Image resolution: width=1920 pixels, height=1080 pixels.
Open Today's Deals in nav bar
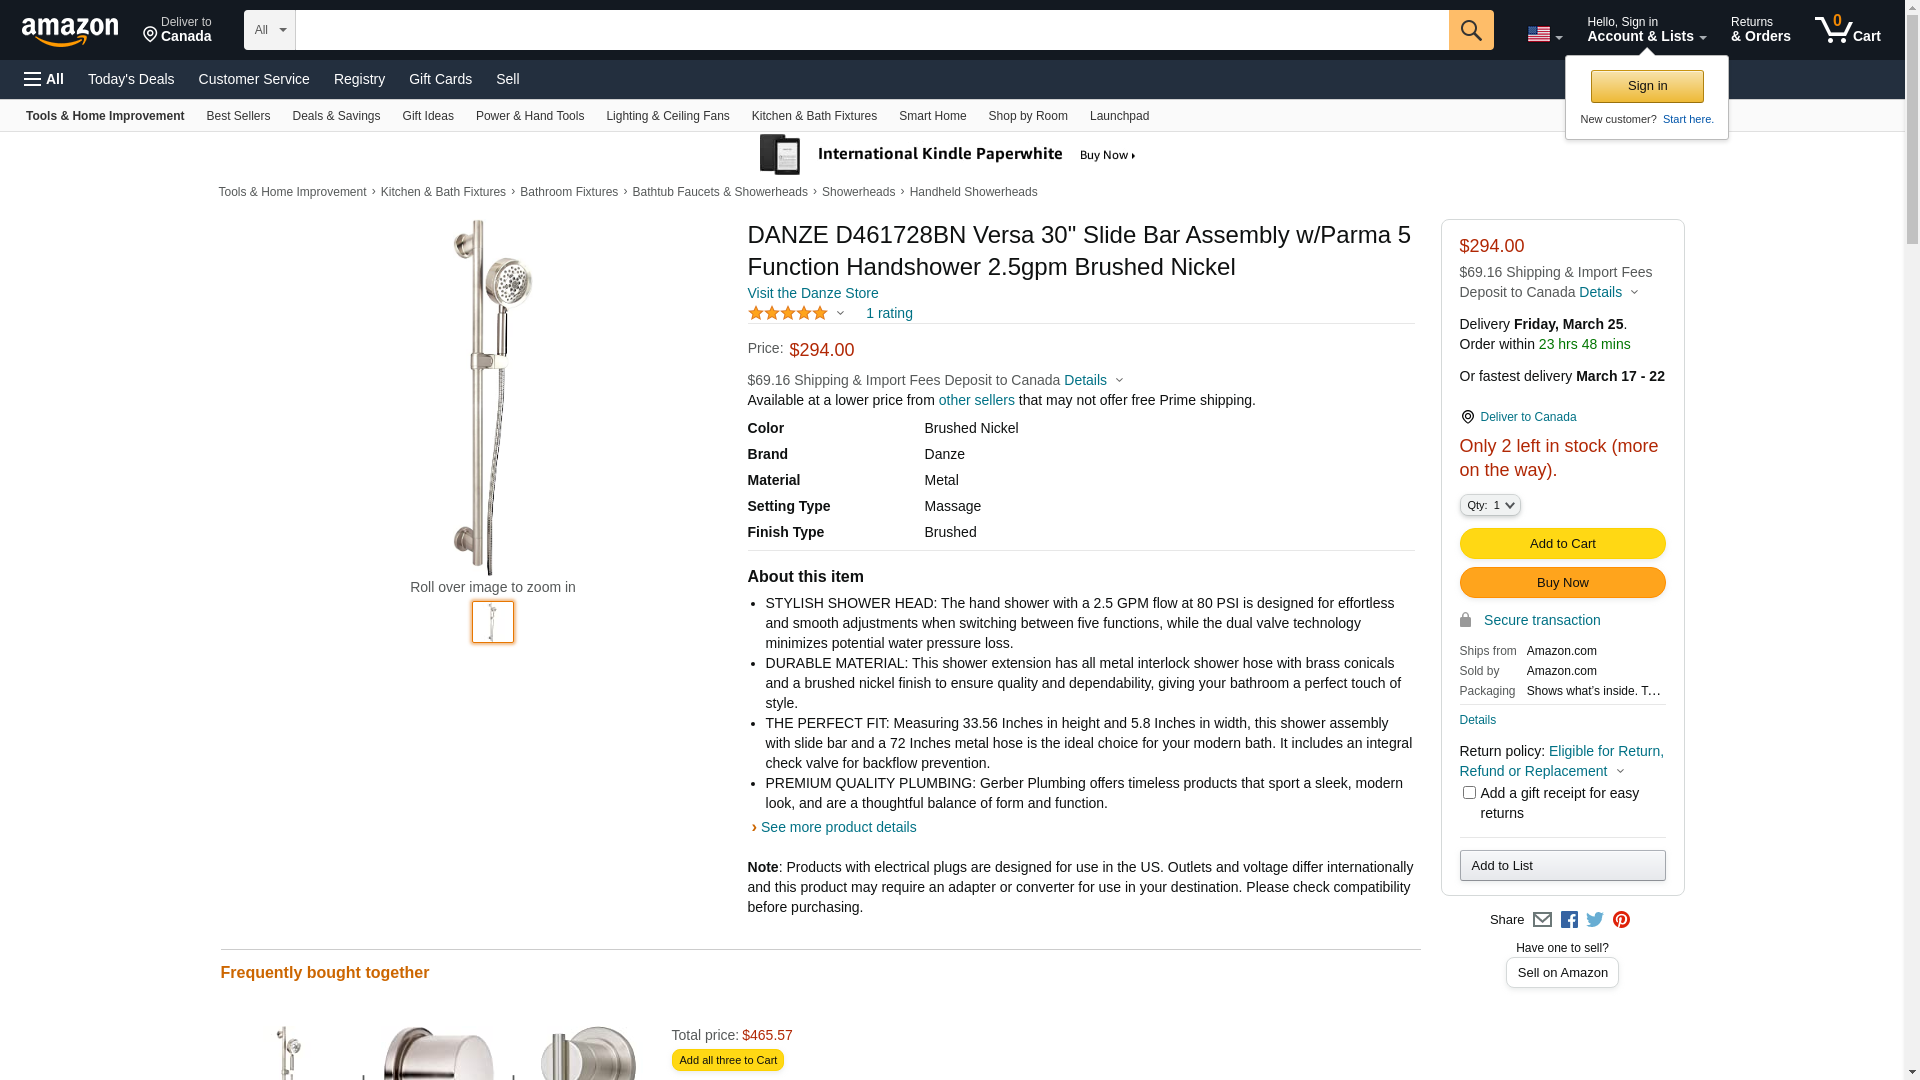131,79
